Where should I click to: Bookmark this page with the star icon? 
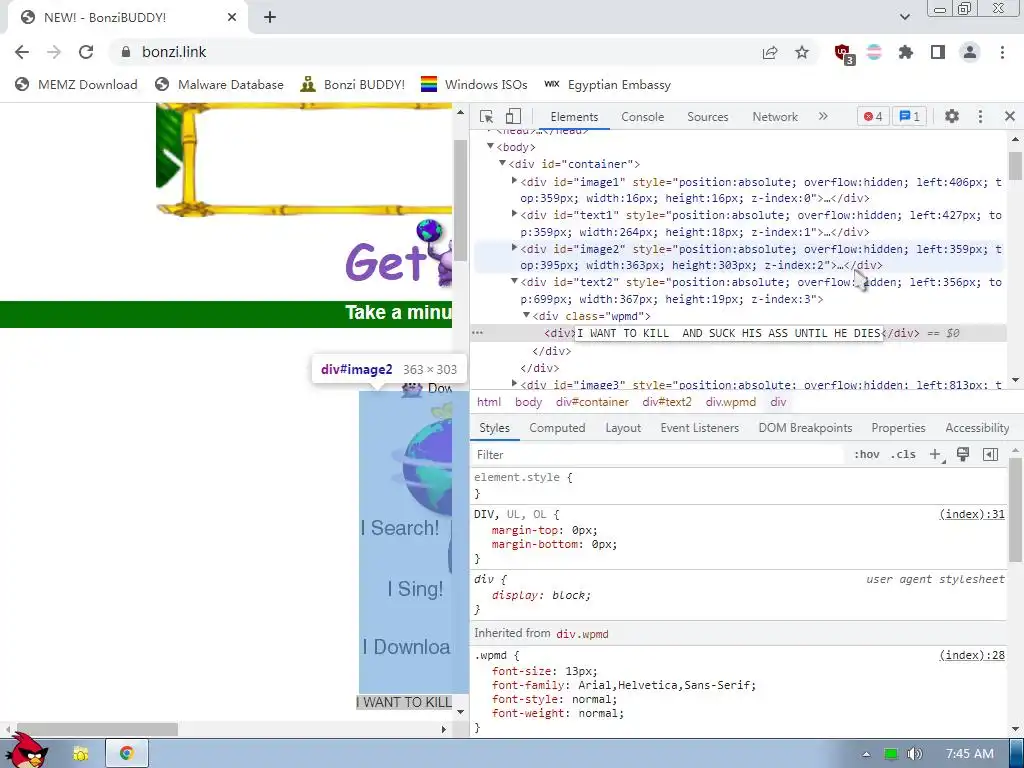click(802, 52)
